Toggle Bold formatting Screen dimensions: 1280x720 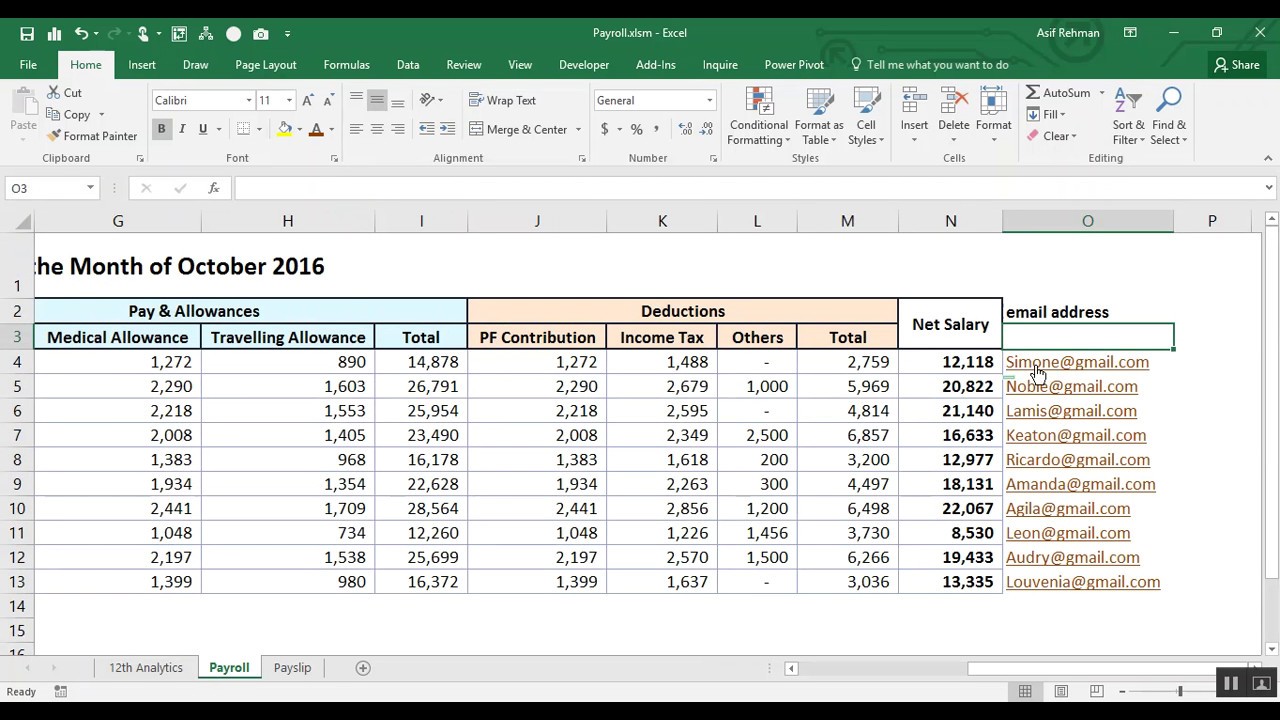pyautogui.click(x=161, y=129)
